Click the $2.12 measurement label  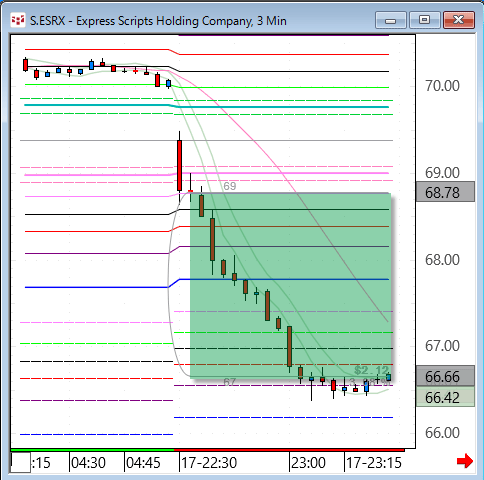coord(372,370)
